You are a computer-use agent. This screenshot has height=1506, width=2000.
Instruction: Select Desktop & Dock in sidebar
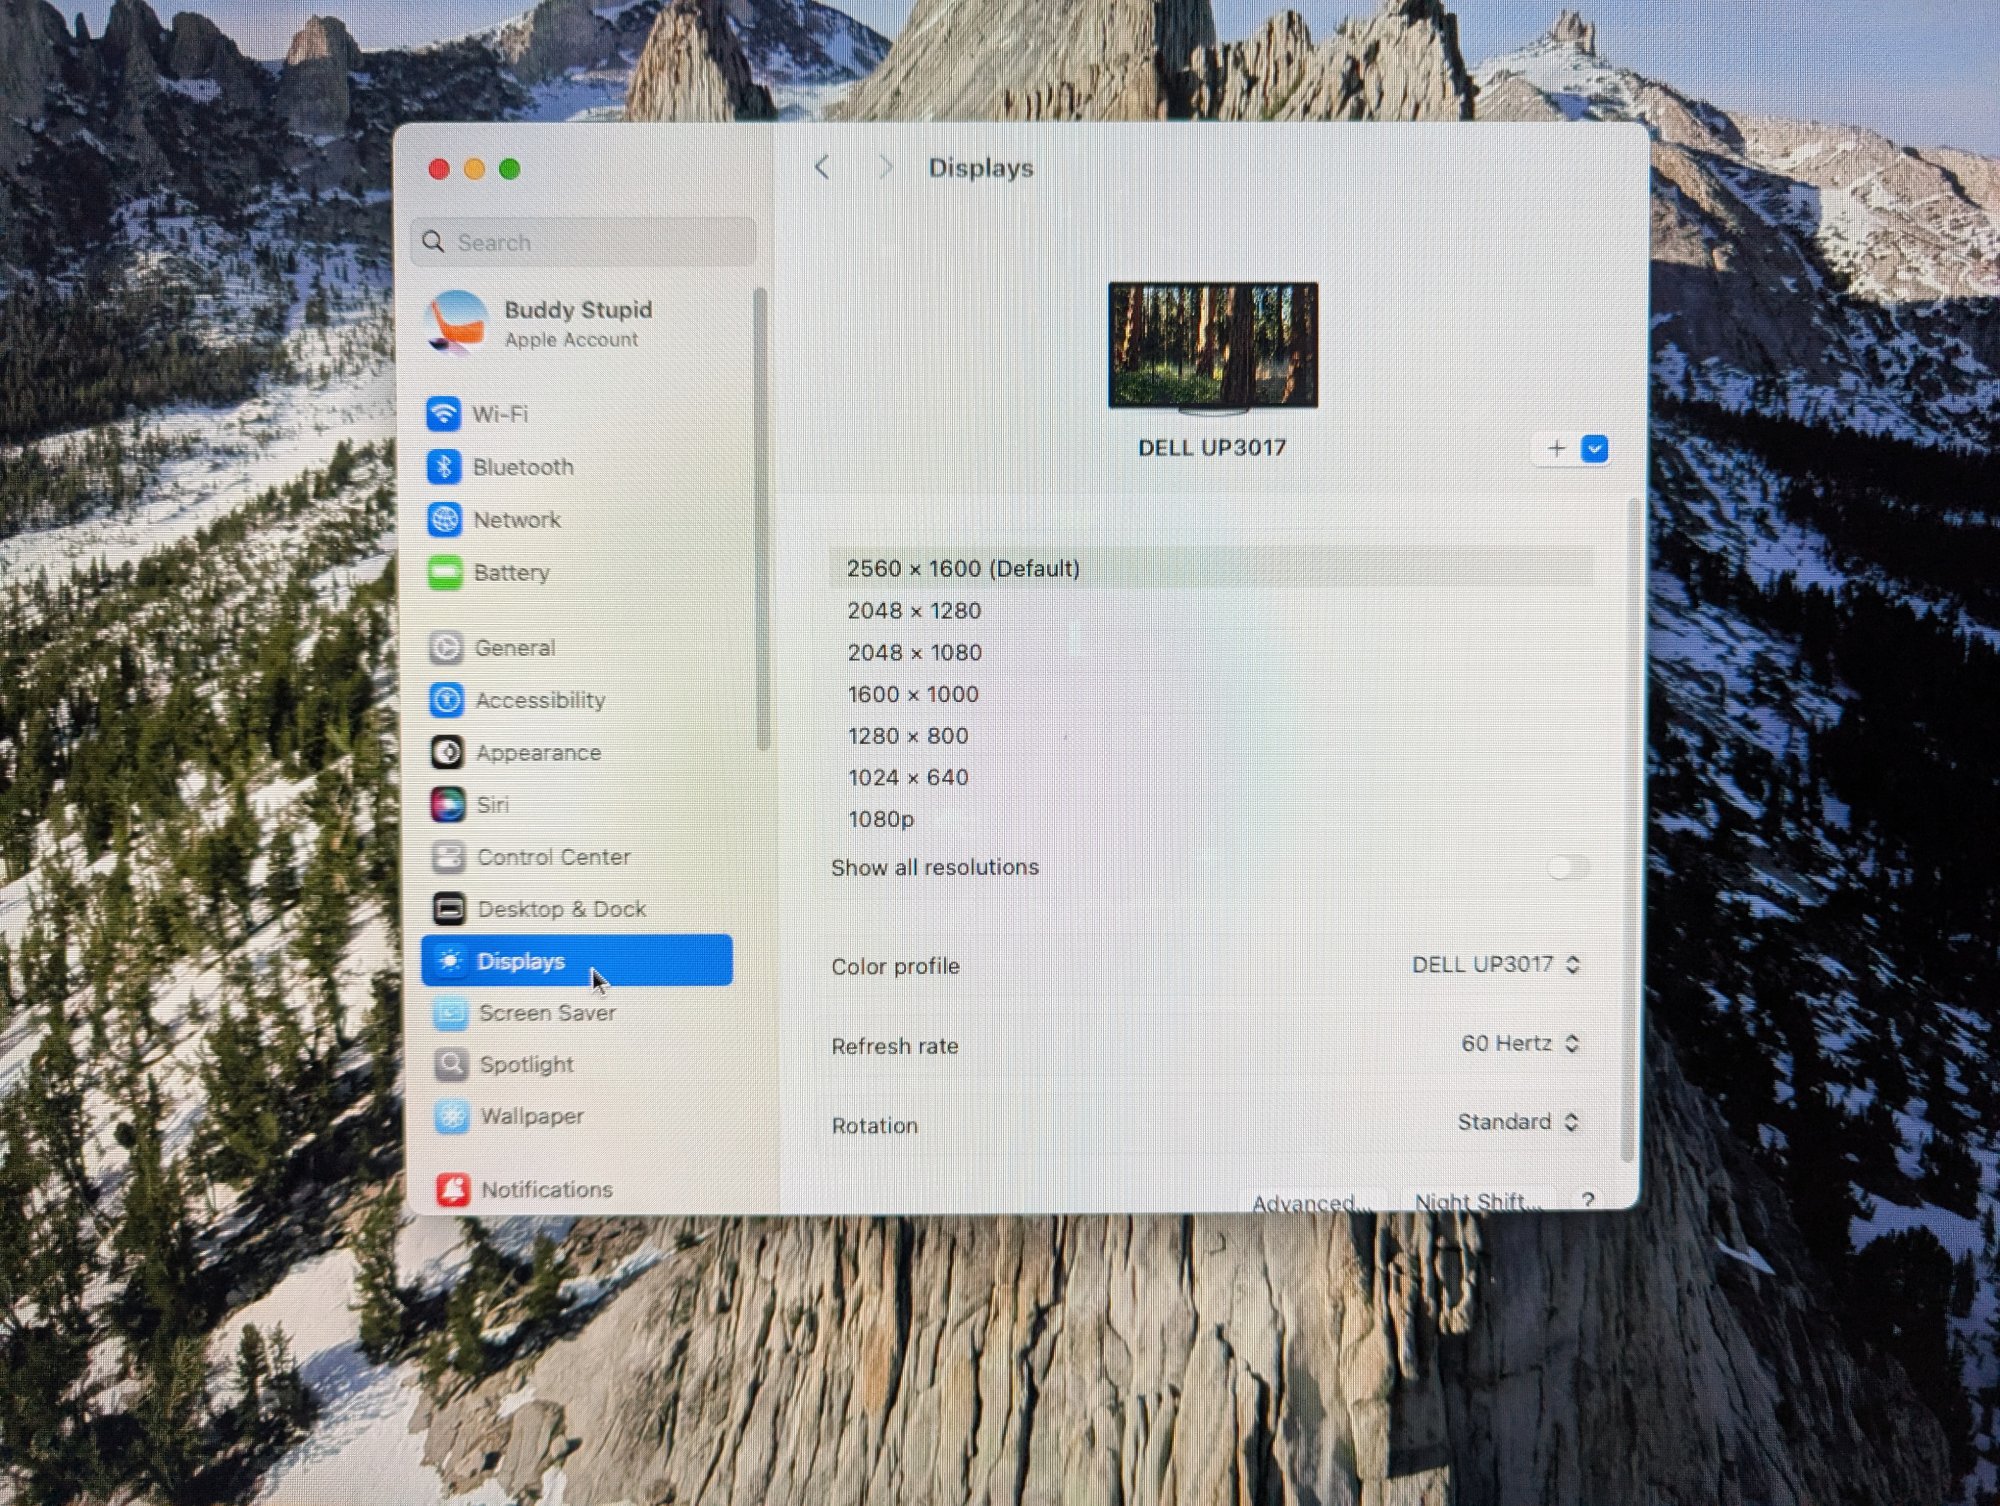[x=561, y=909]
